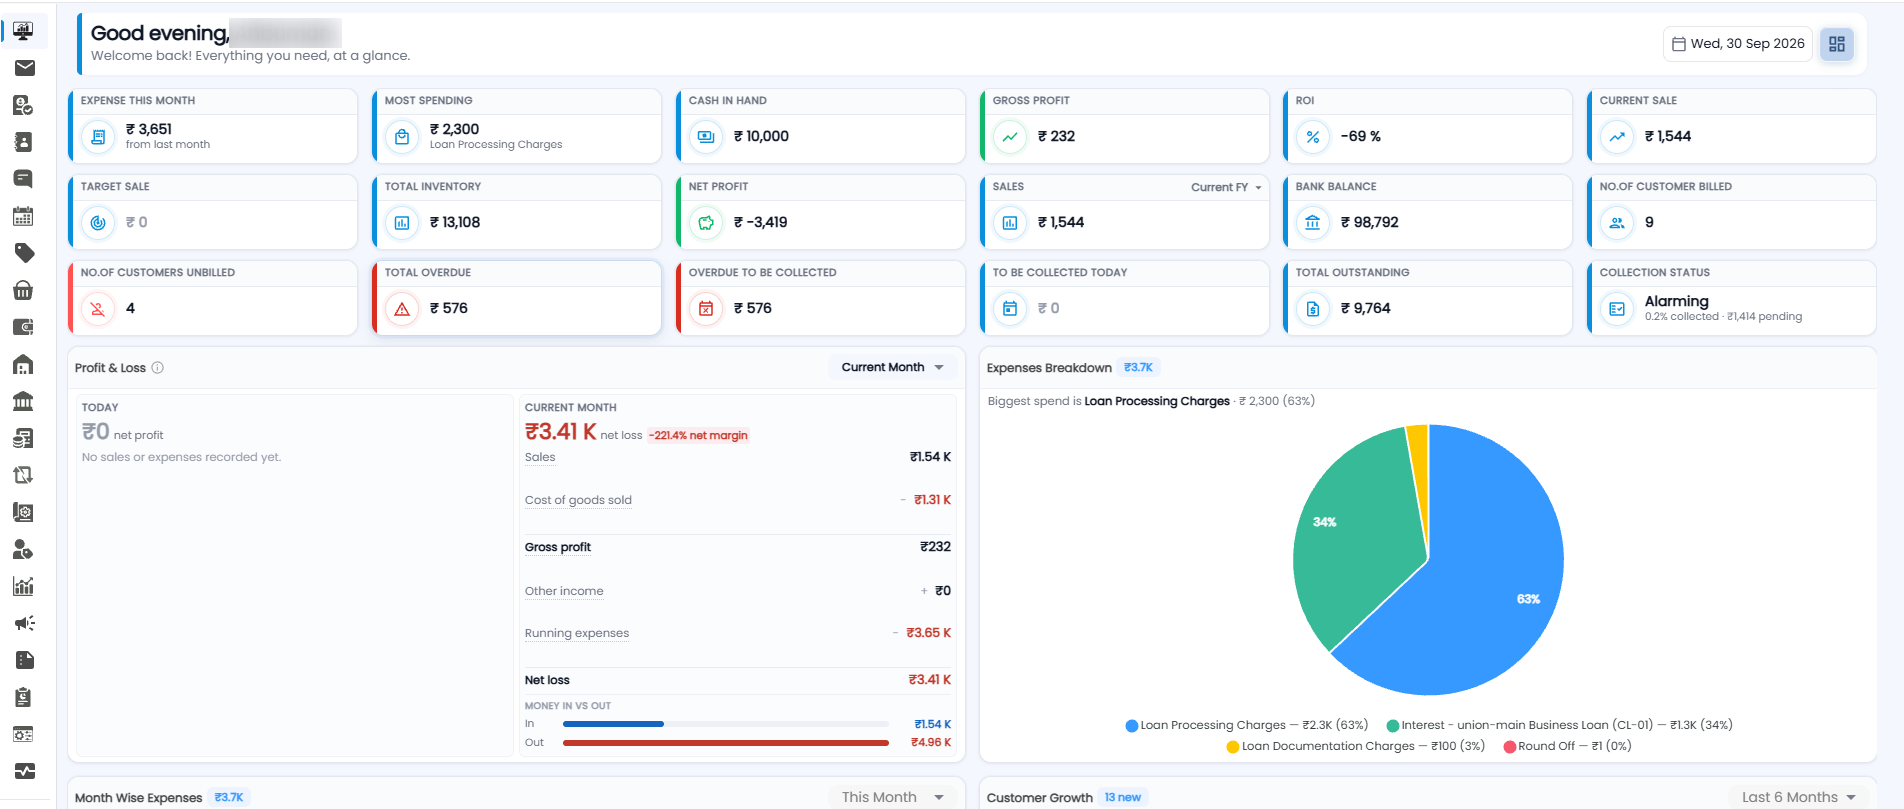
Task: Open the bar chart reports sidebar icon
Action: click(x=23, y=586)
